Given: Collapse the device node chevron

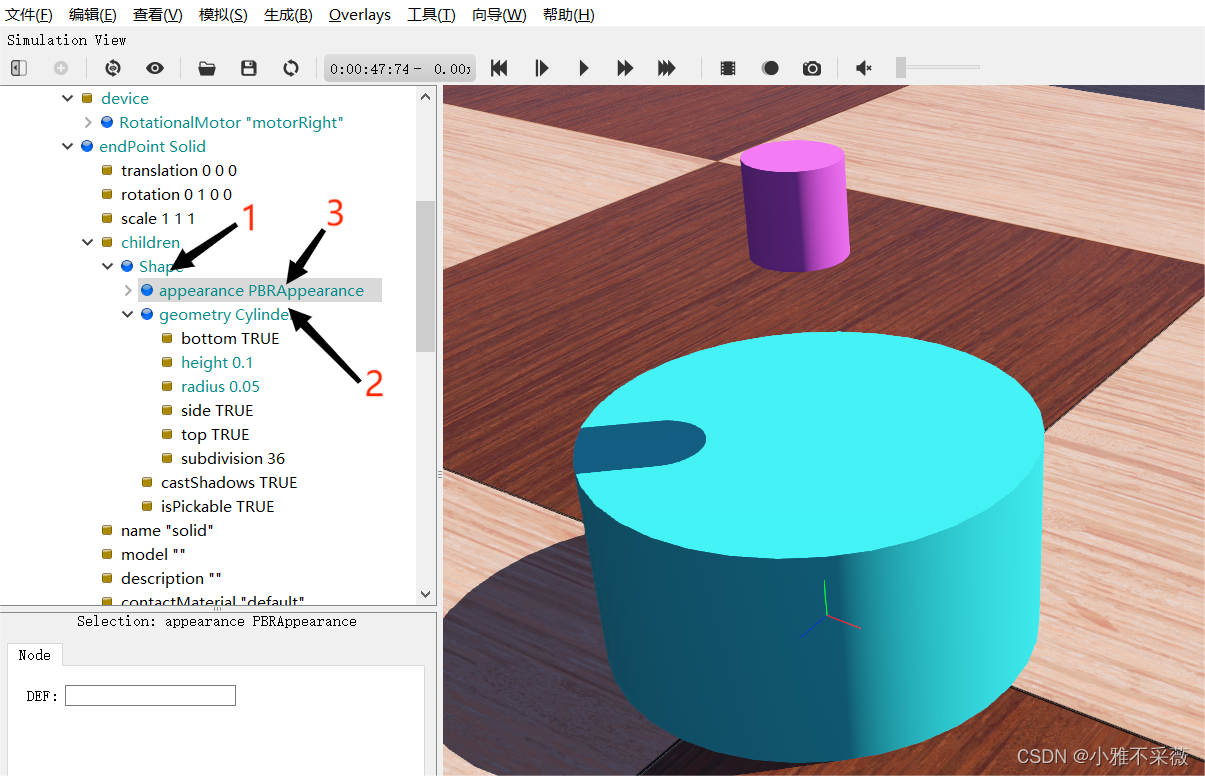Looking at the screenshot, I should (x=68, y=98).
